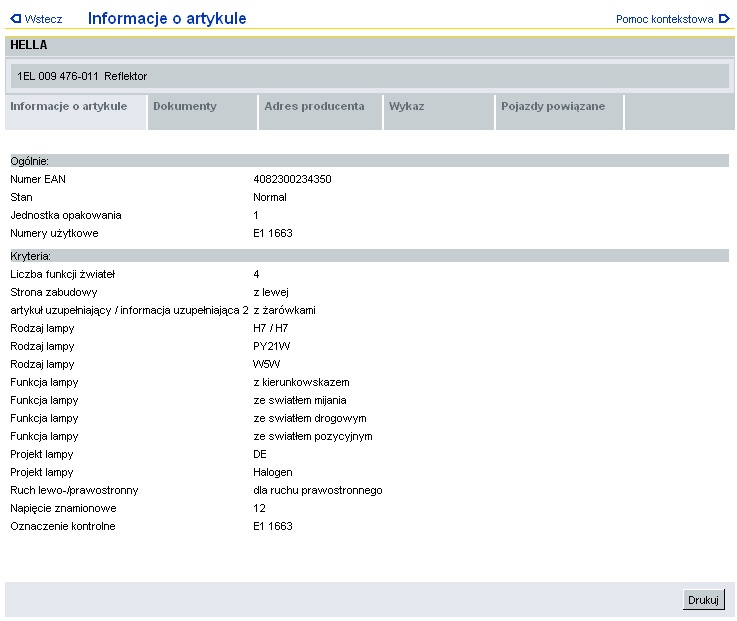
Task: Click the value z żarówkami
Action: pos(284,310)
